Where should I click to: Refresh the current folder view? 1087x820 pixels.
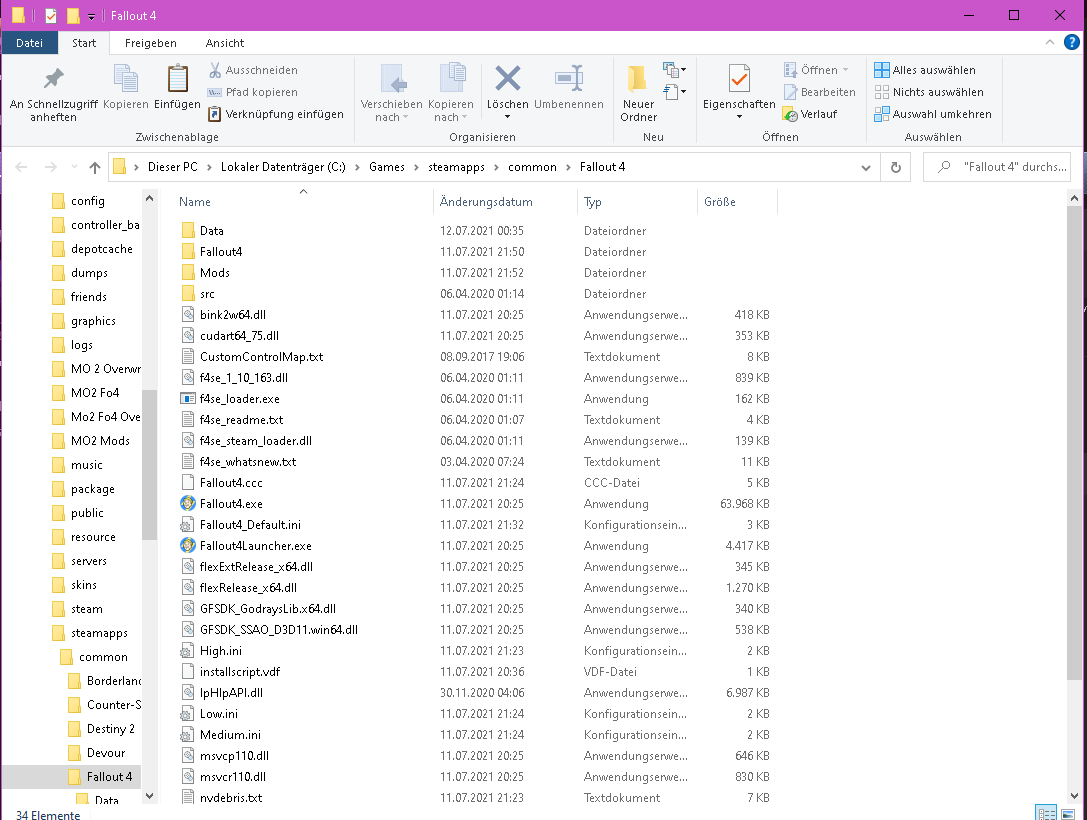tap(896, 167)
